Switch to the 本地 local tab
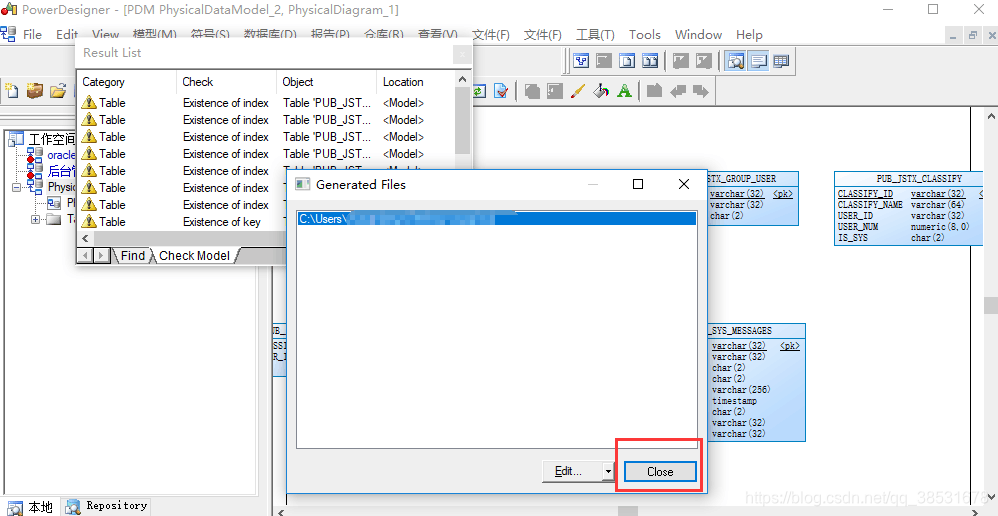 [x=31, y=506]
